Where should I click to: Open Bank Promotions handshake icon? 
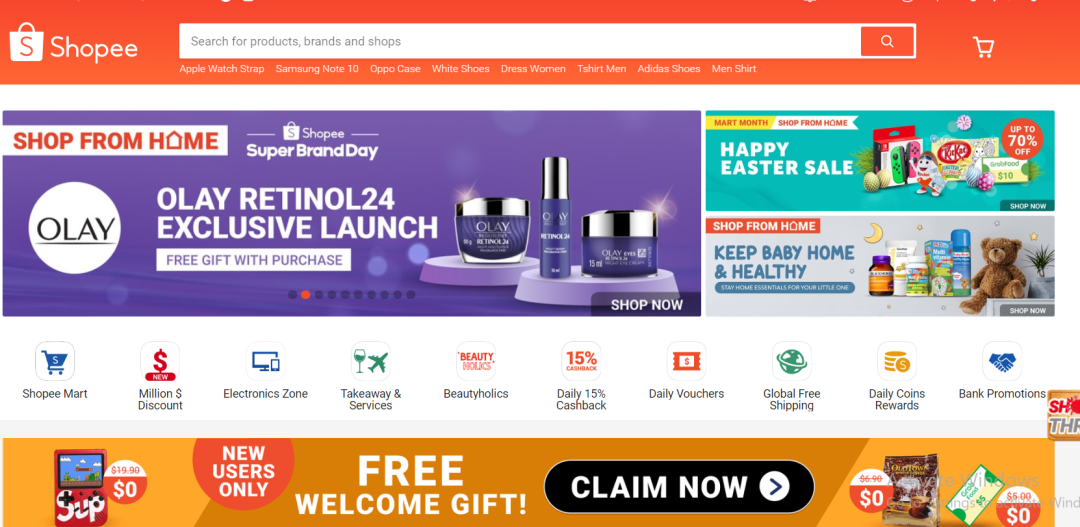(1002, 361)
